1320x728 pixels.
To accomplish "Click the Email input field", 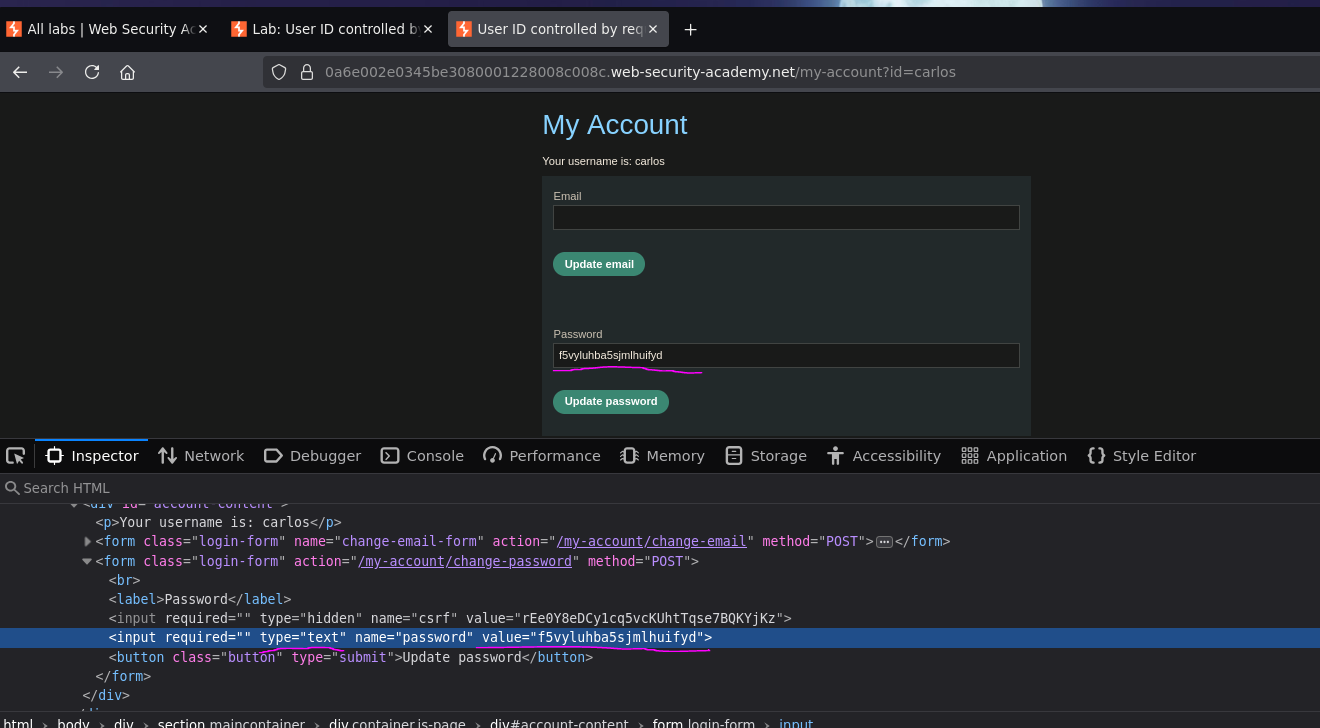I will tap(786, 218).
